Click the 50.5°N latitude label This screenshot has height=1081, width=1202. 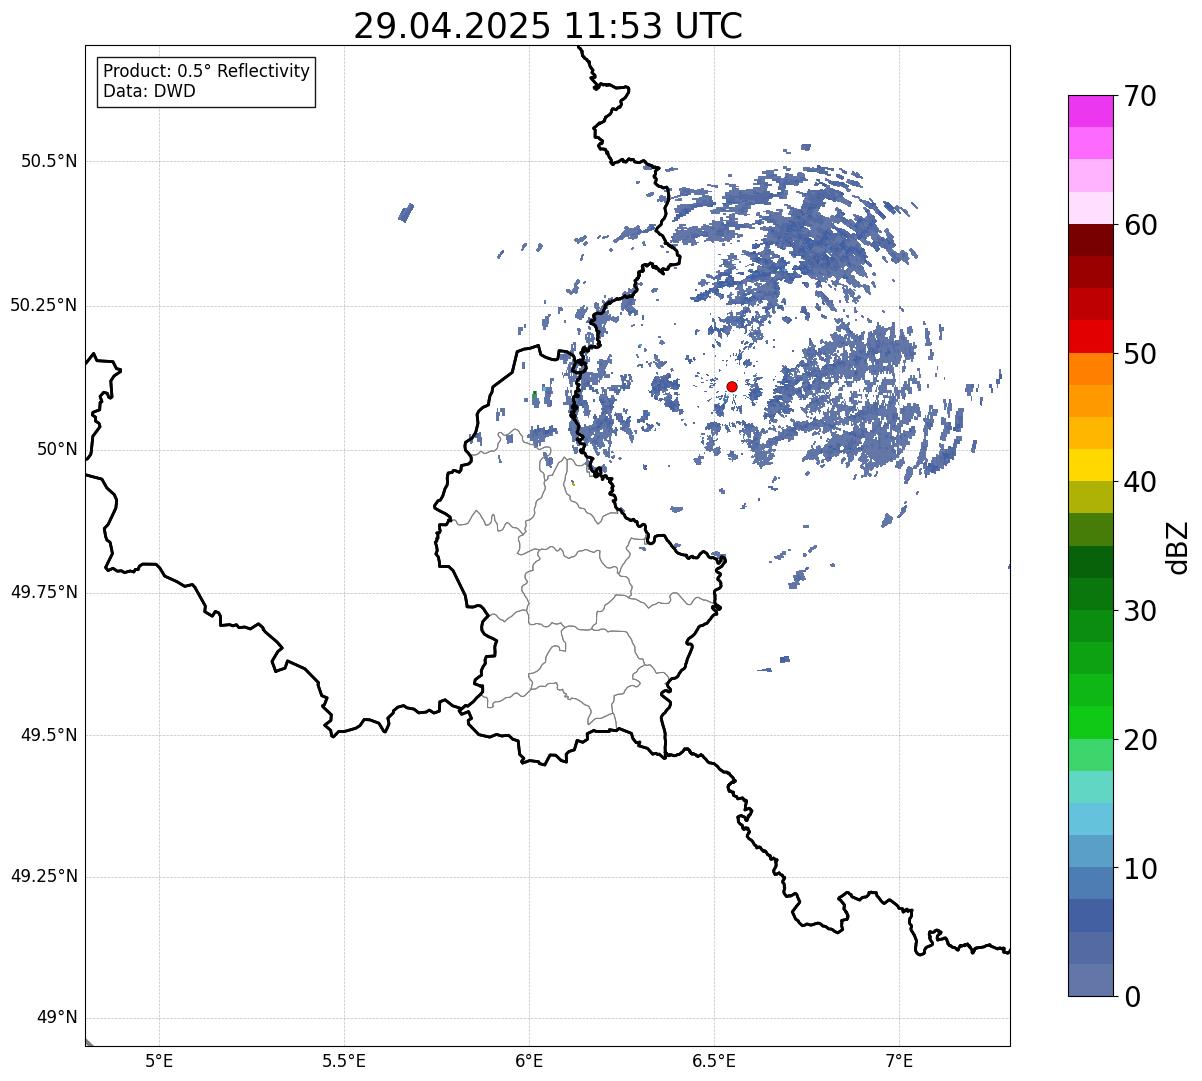coord(49,161)
